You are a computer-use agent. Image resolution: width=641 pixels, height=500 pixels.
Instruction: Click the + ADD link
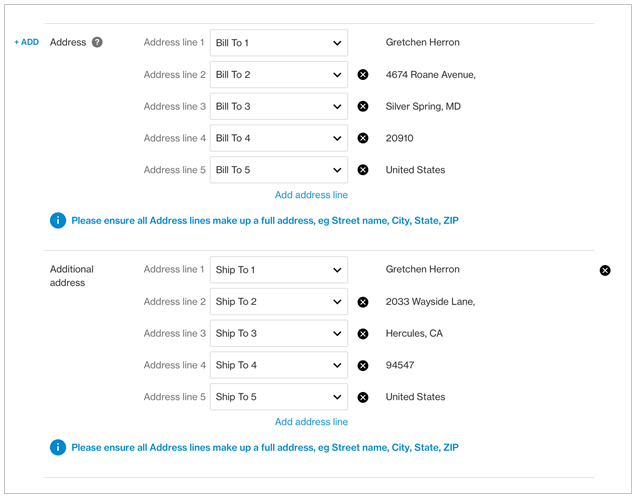click(x=26, y=43)
